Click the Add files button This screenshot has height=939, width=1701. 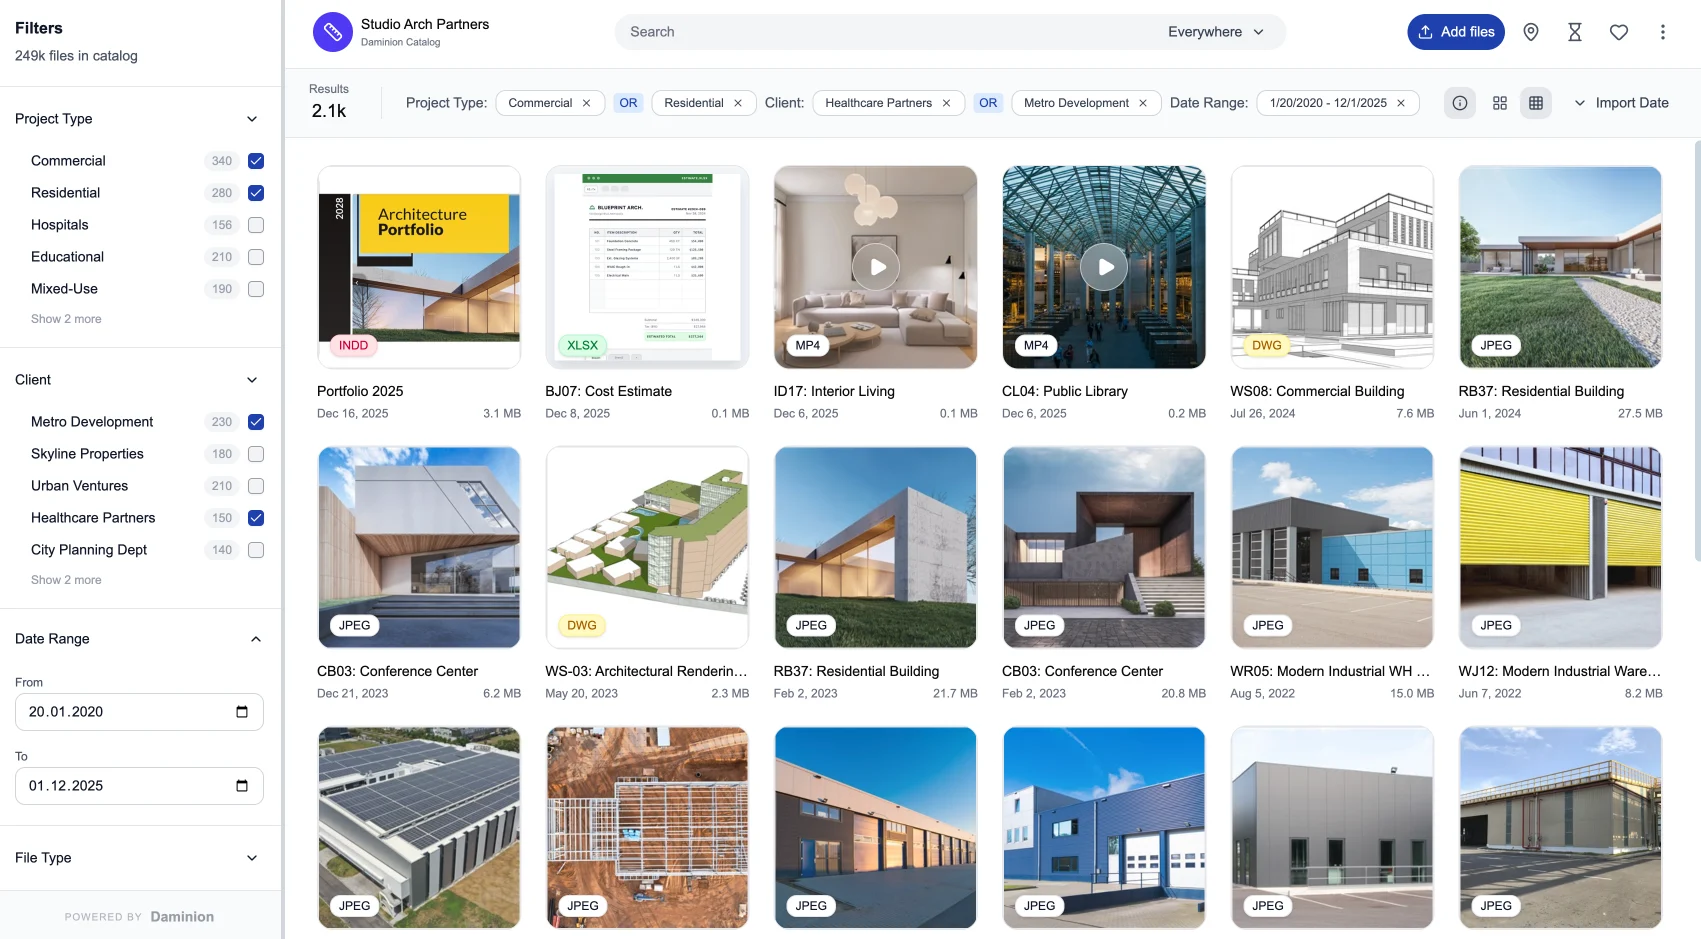coord(1455,32)
